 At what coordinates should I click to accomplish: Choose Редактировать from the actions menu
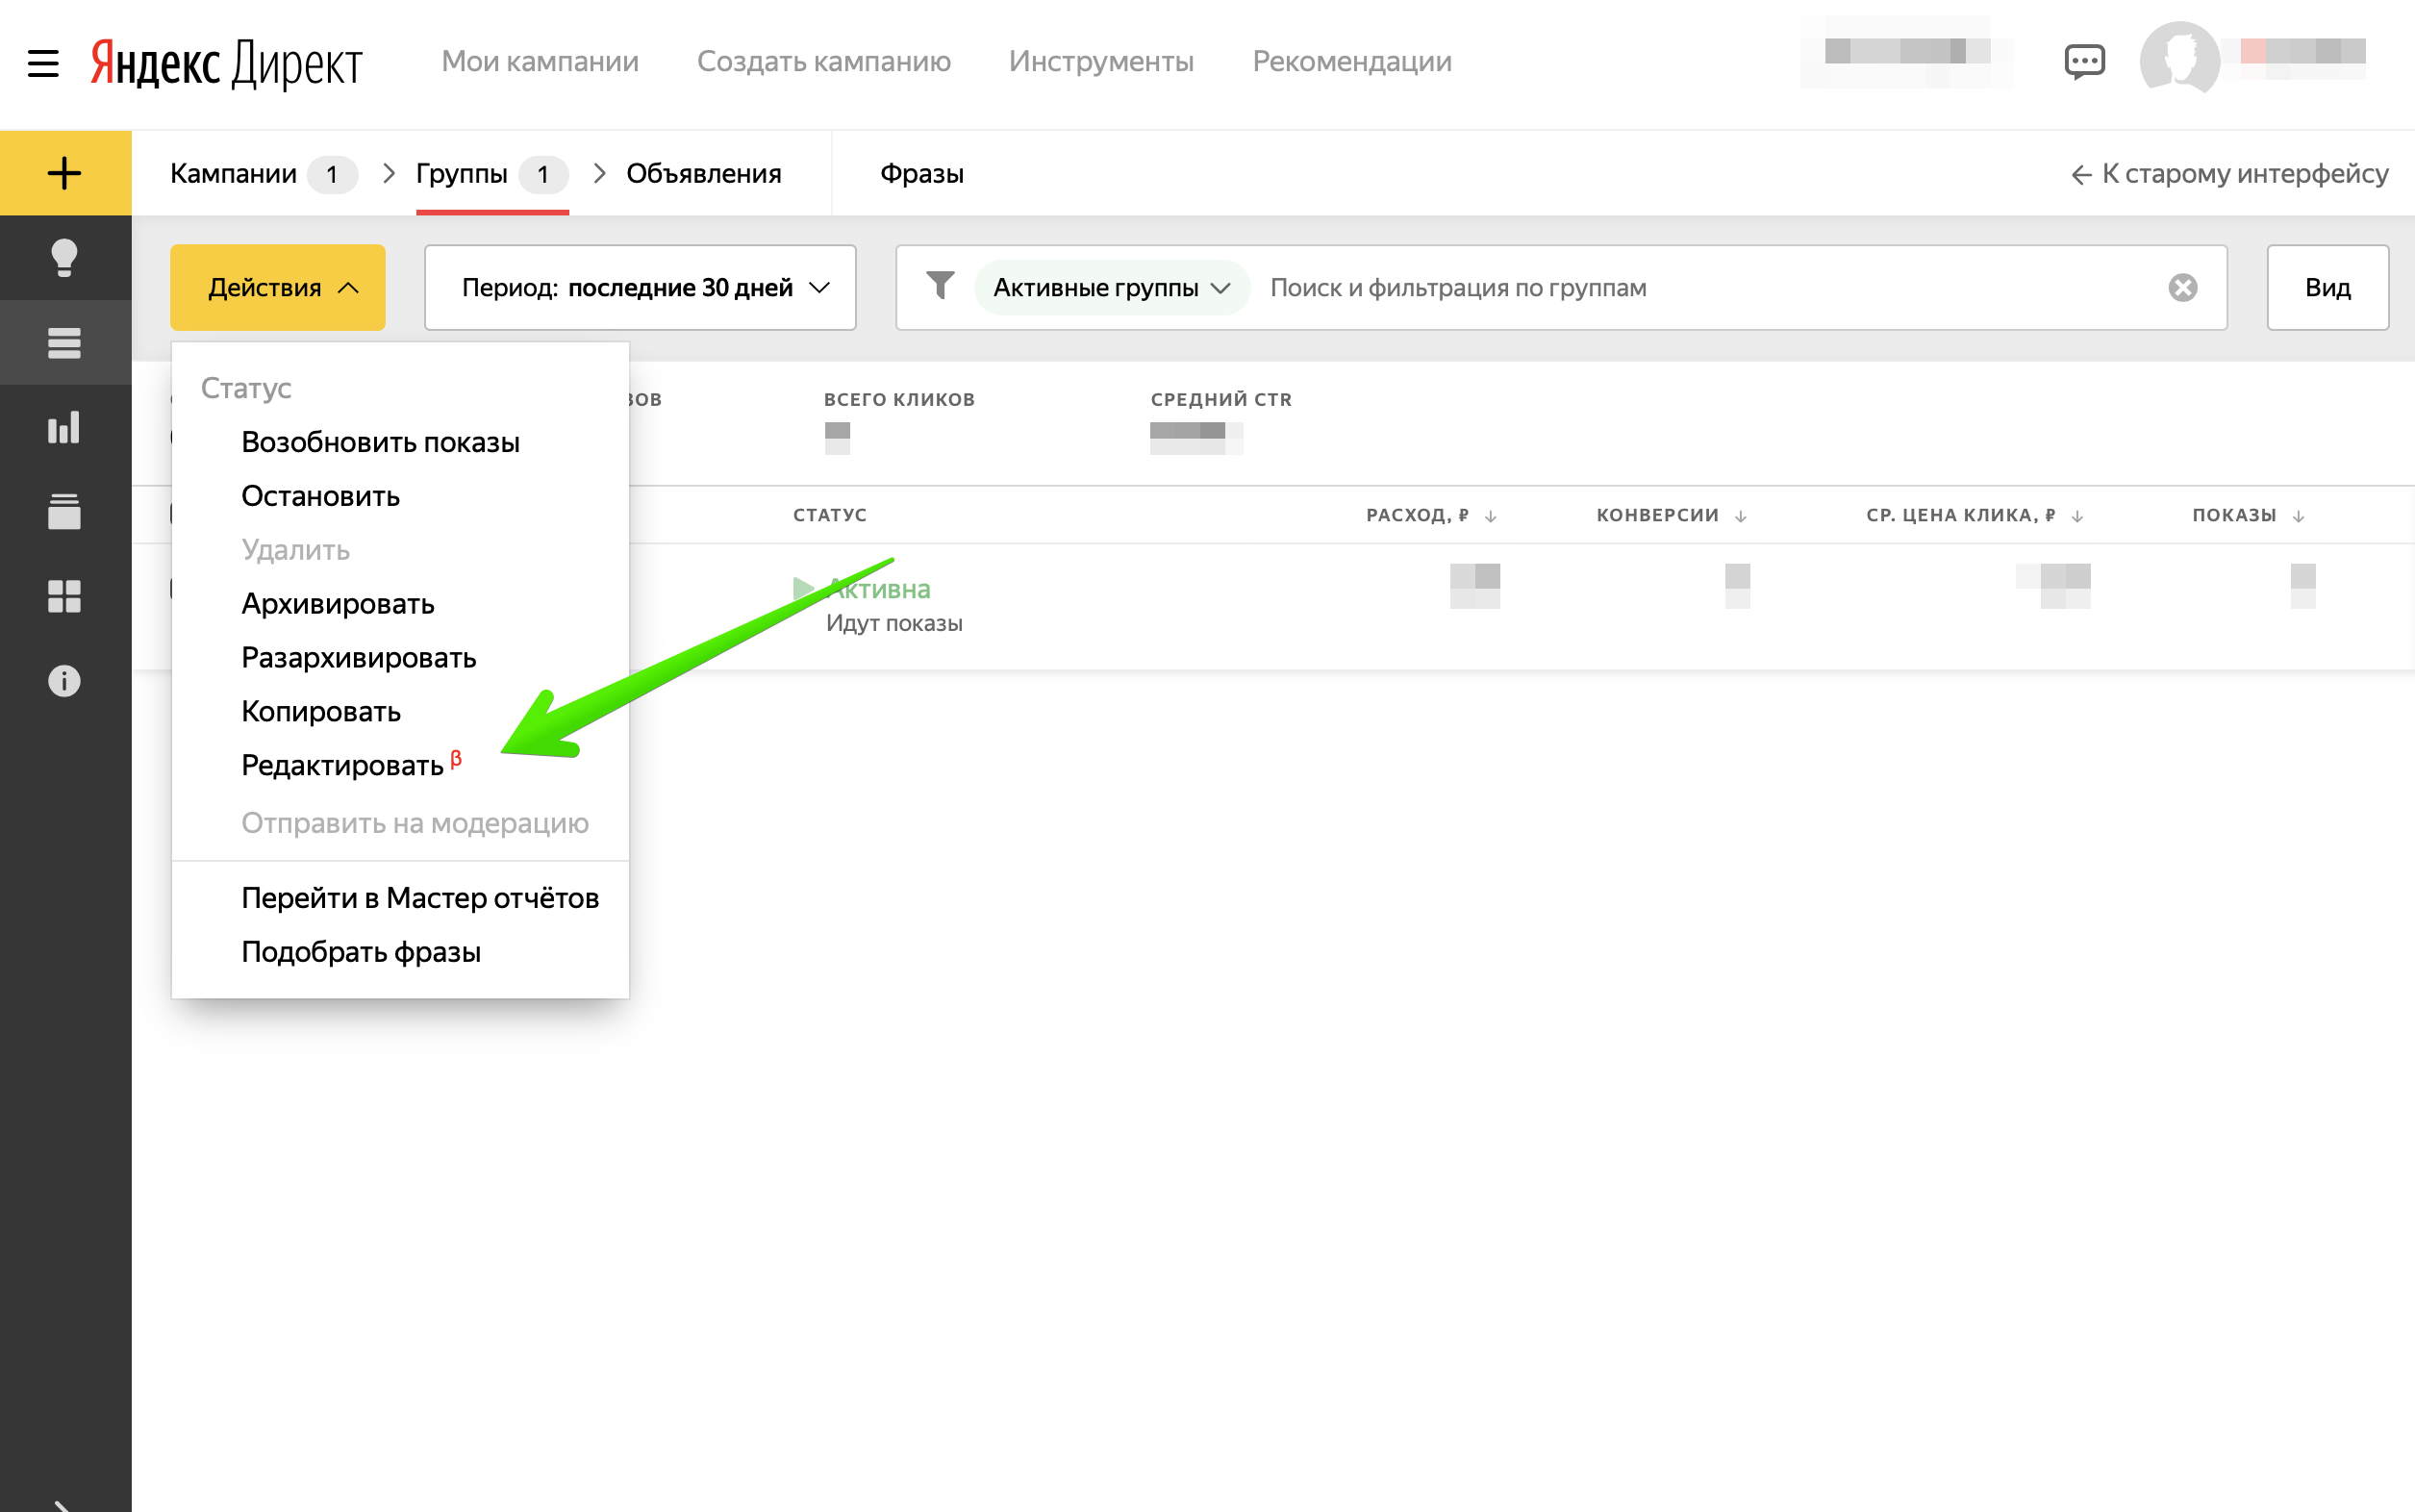tap(342, 766)
